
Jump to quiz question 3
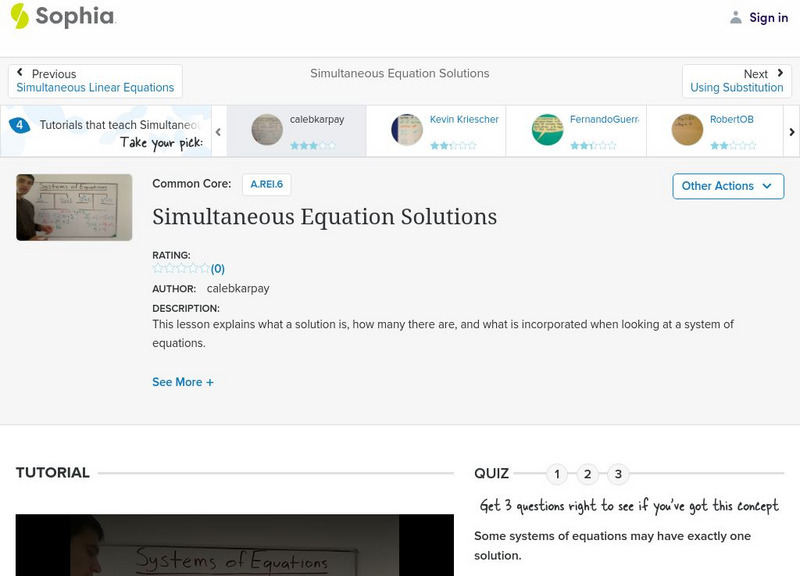(618, 474)
